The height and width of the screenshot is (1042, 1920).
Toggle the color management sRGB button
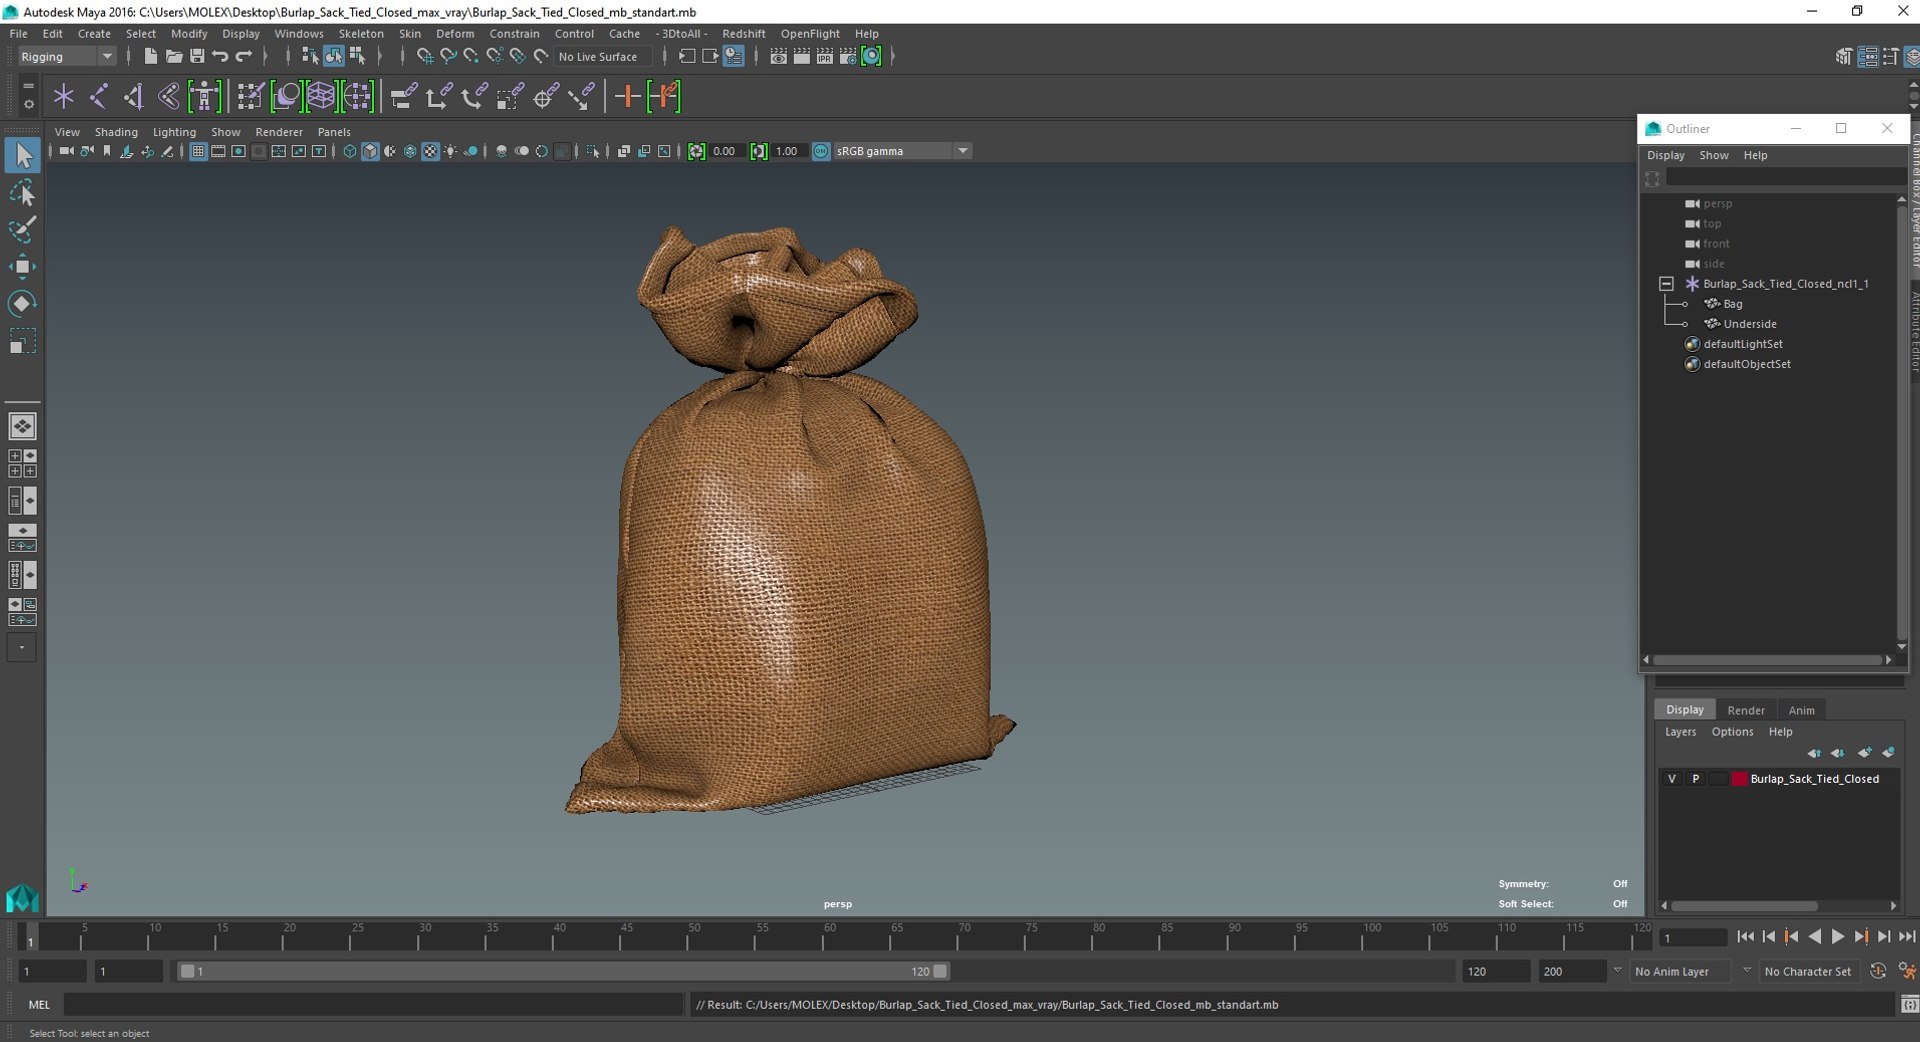tap(821, 151)
